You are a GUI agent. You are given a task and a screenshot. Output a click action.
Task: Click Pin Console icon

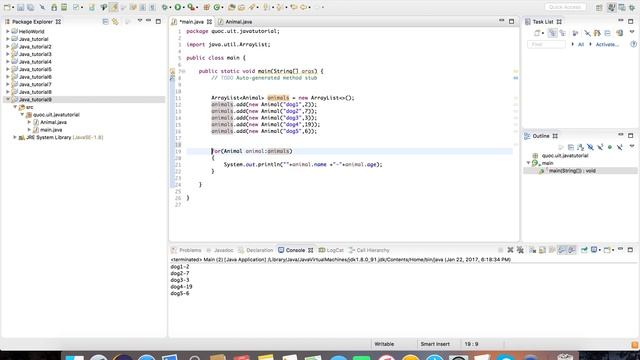click(584, 250)
